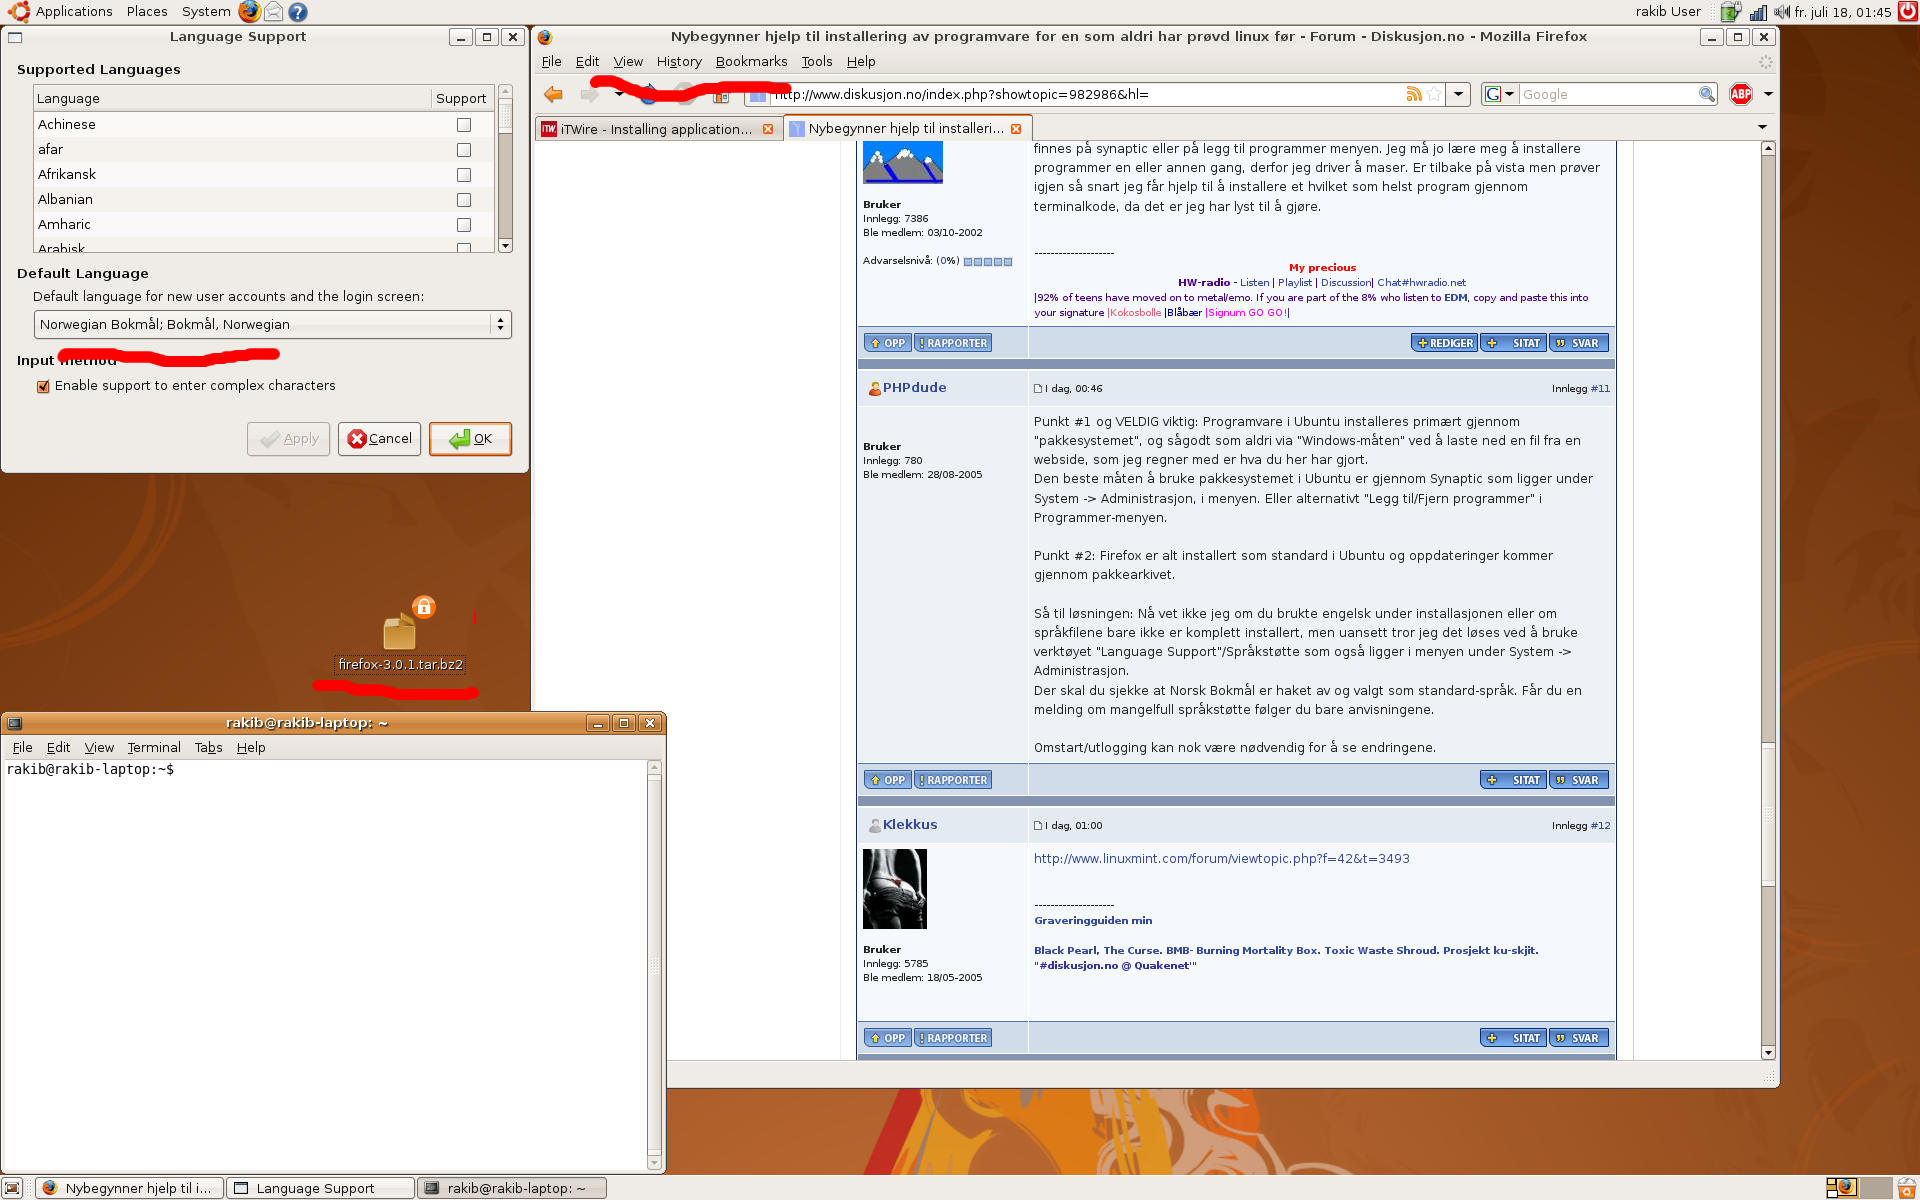
Task: Close the iTWire tab with its X
Action: [768, 129]
